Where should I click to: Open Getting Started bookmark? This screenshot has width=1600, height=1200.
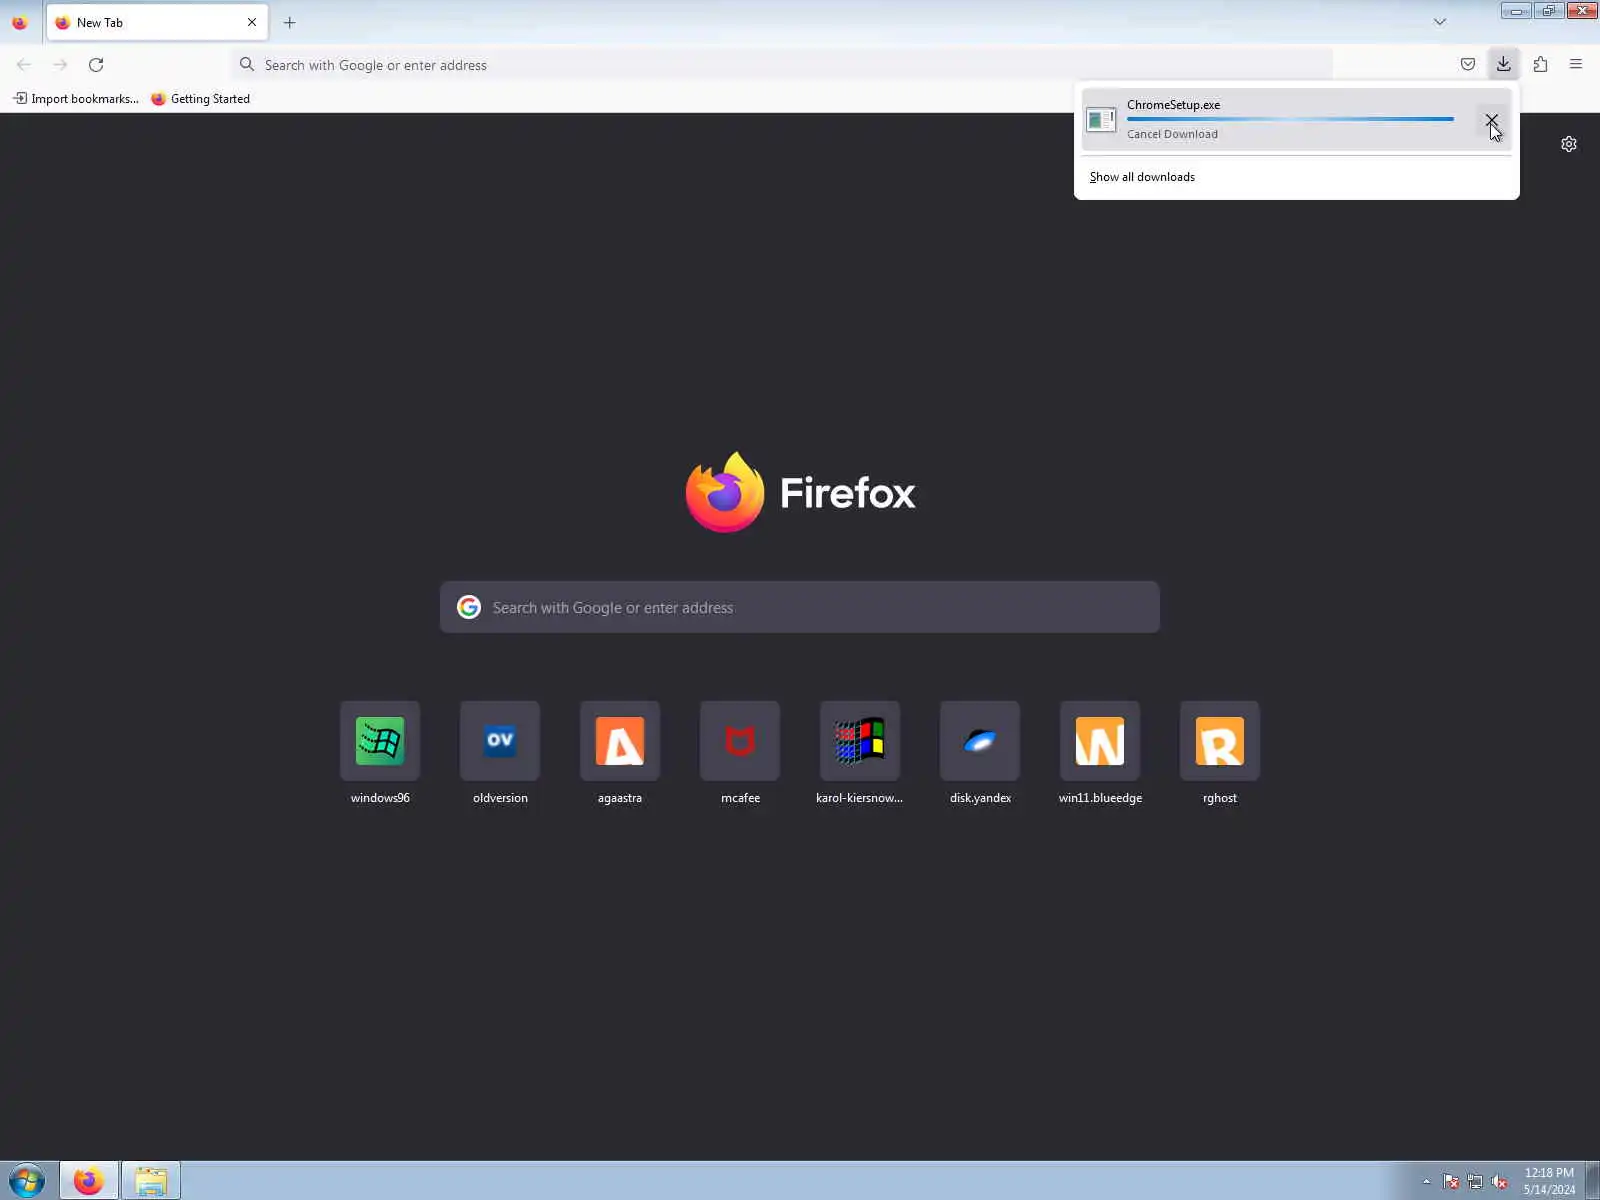pos(201,99)
